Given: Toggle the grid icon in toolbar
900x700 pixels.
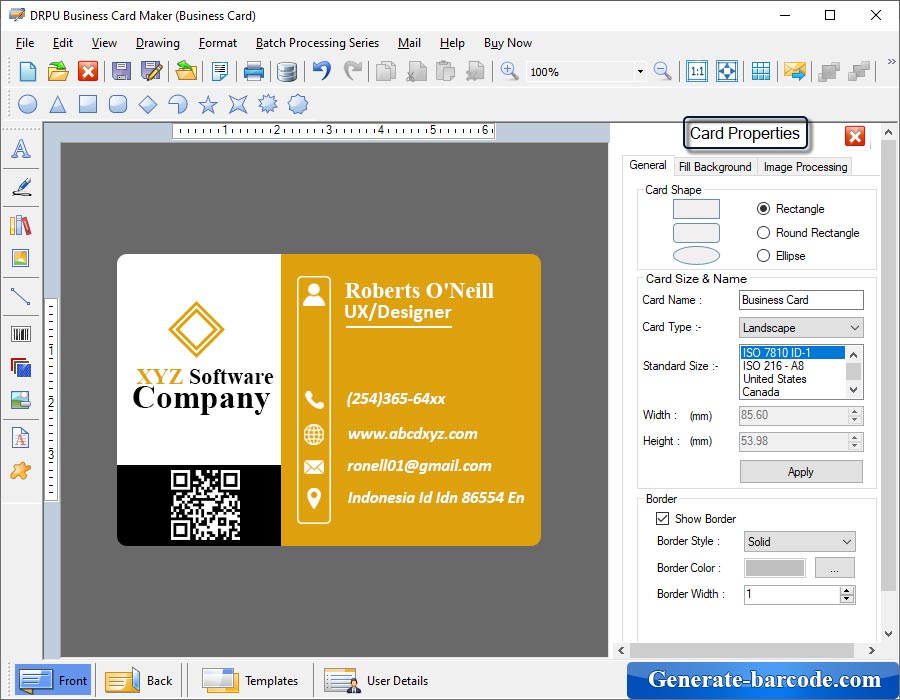Looking at the screenshot, I should tap(761, 72).
